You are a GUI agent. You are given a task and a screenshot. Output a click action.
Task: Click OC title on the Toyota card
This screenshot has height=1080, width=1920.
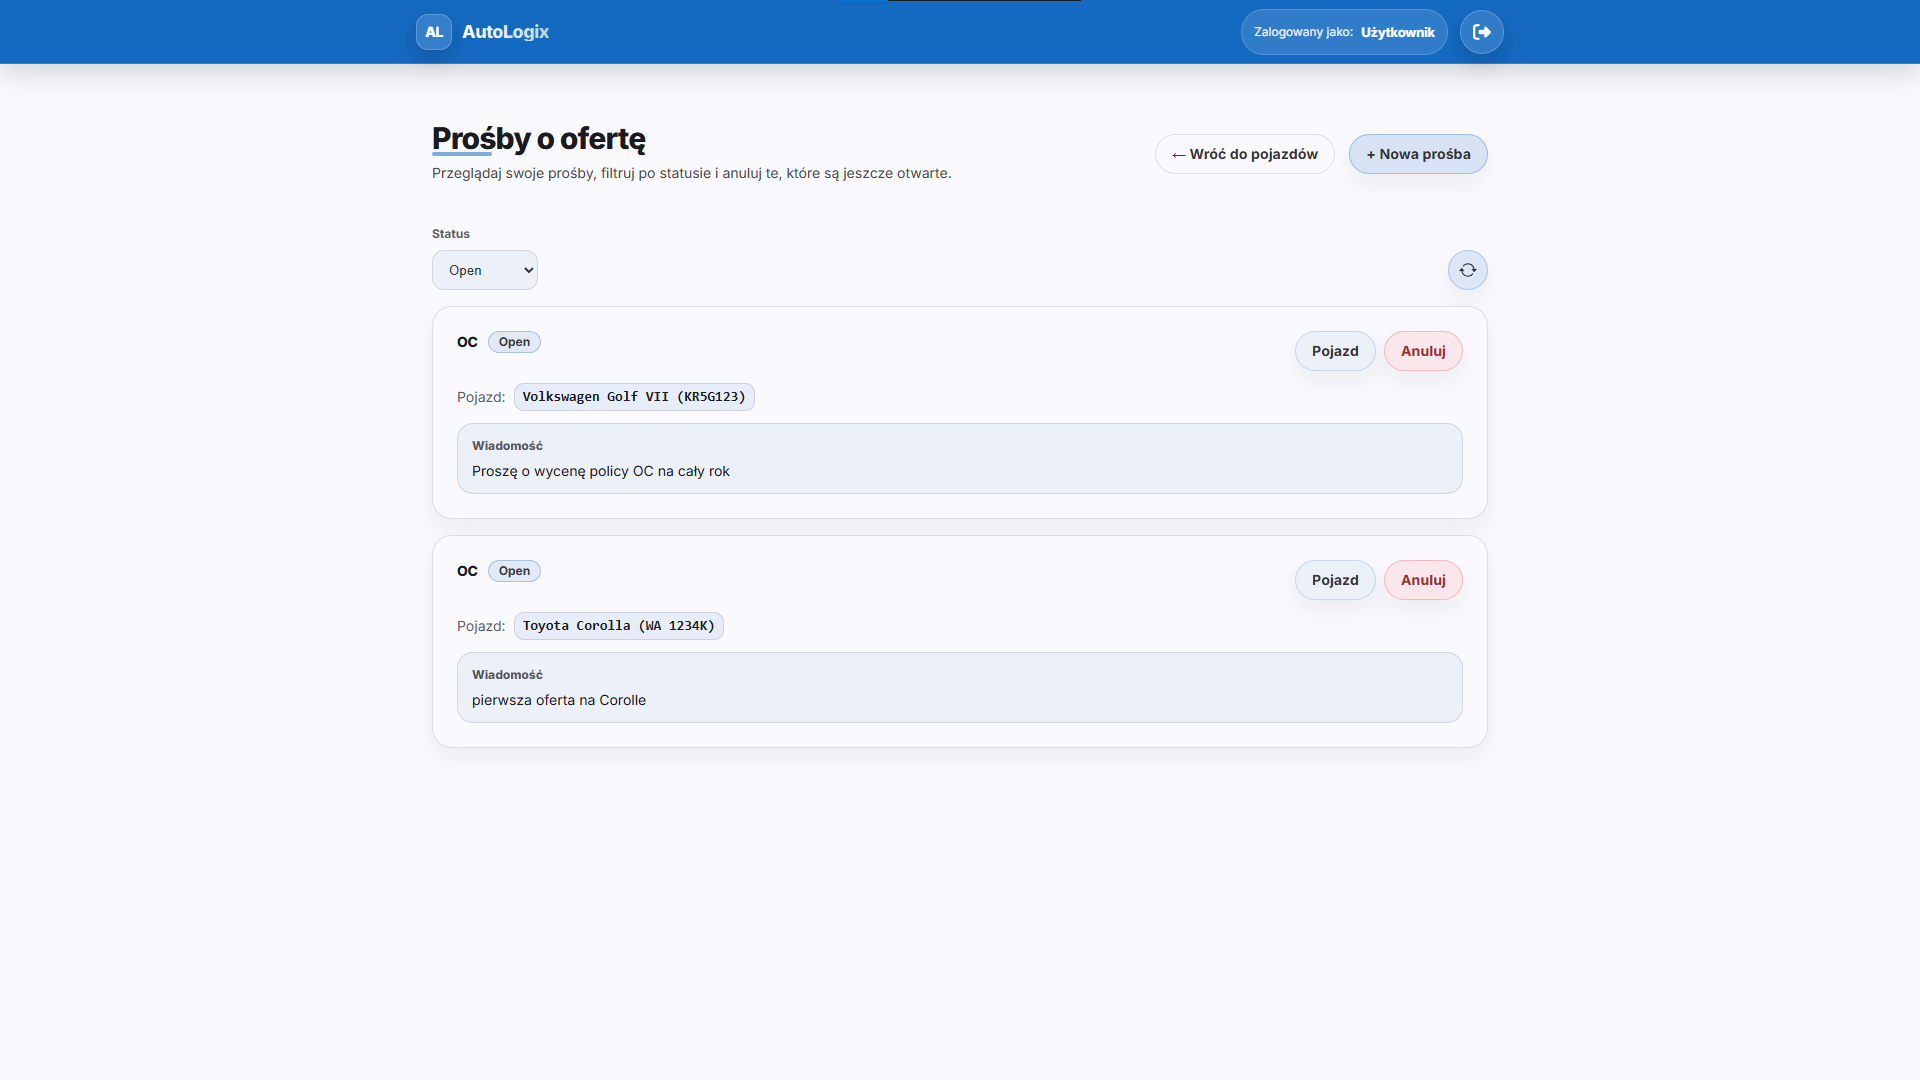coord(467,571)
